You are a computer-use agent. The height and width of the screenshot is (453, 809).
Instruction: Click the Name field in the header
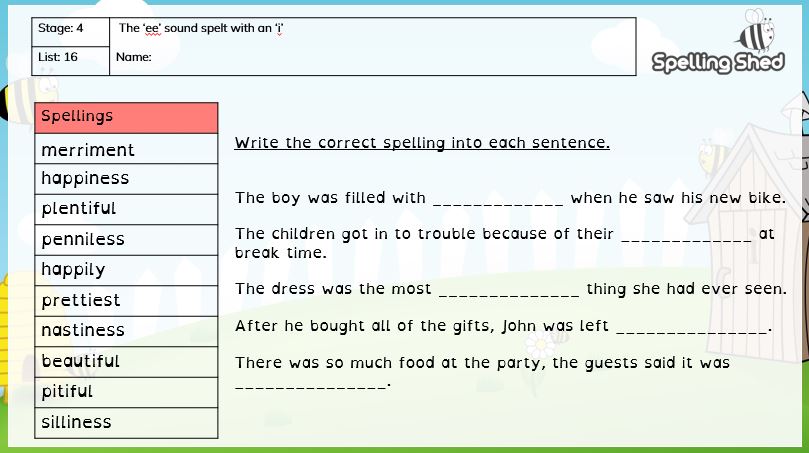(373, 61)
